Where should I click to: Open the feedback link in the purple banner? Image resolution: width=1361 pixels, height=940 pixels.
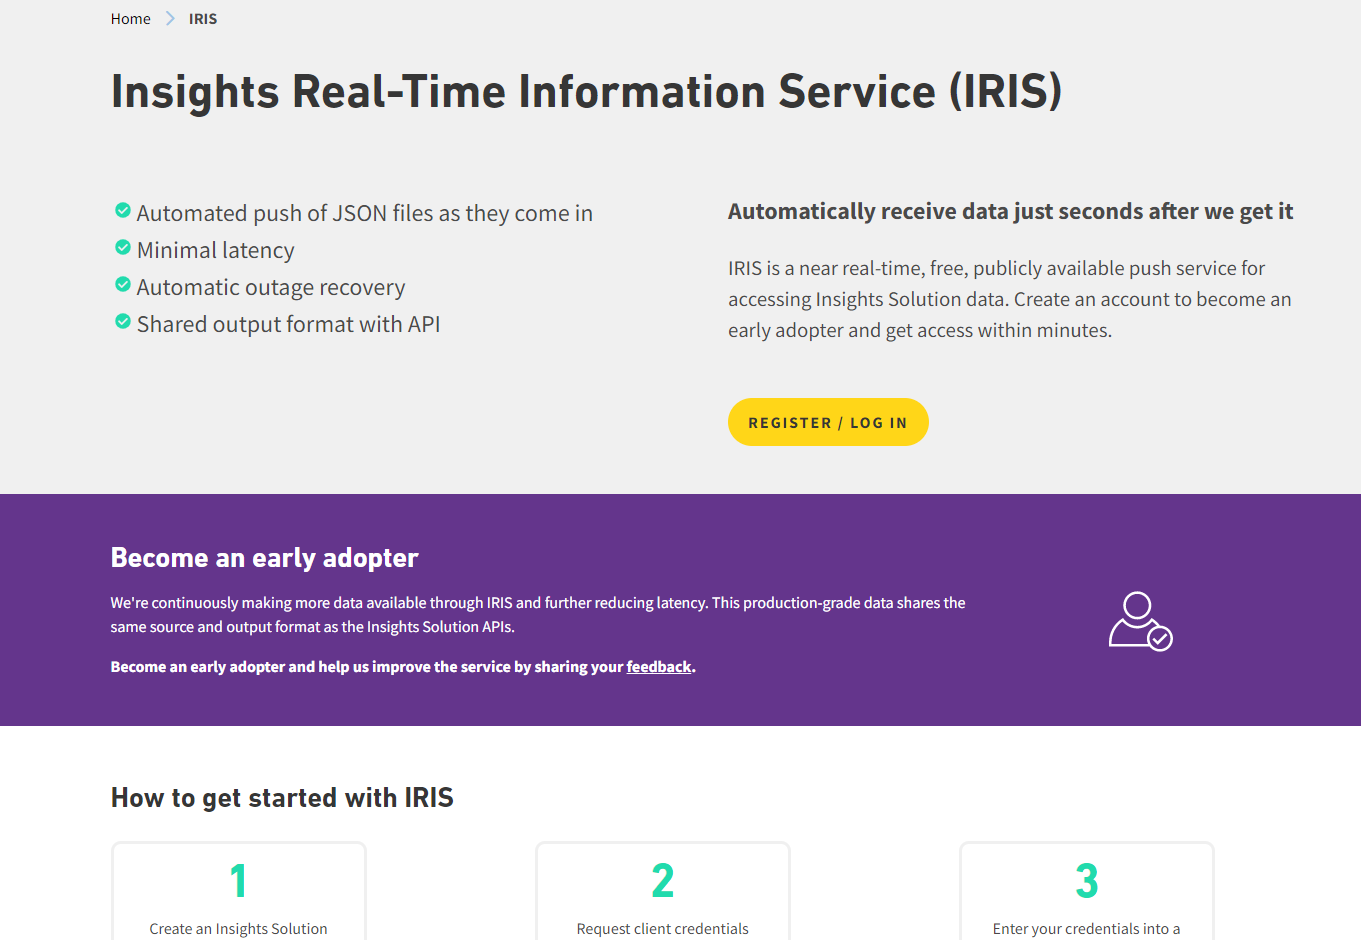click(x=658, y=666)
